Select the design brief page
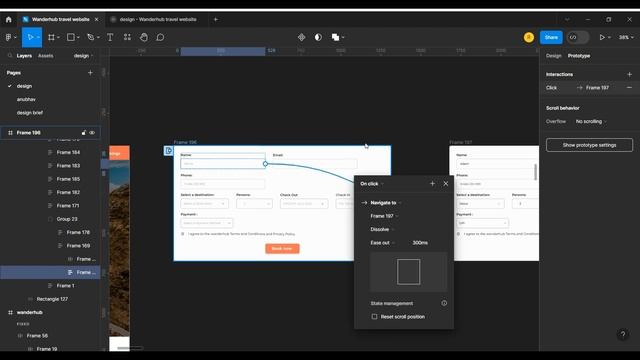640x360 pixels. (30, 113)
